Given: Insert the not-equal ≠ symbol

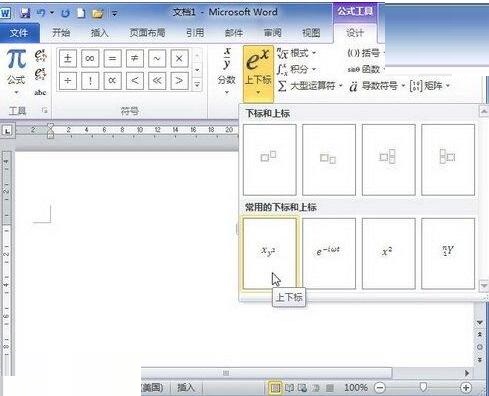Looking at the screenshot, I should coord(135,59).
